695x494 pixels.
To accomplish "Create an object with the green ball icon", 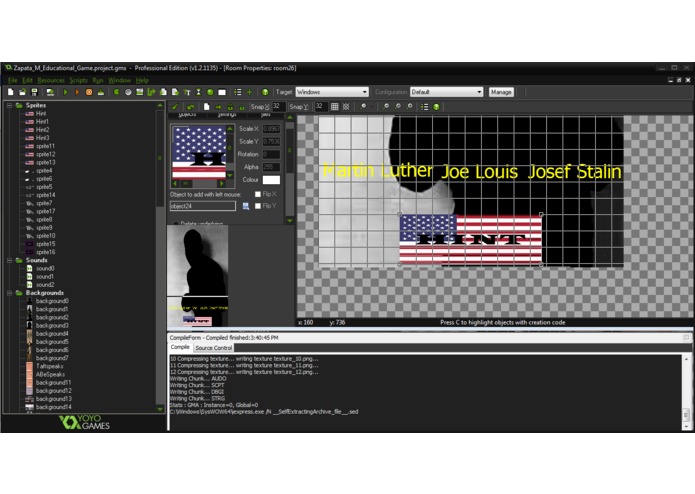I will pyautogui.click(x=210, y=92).
